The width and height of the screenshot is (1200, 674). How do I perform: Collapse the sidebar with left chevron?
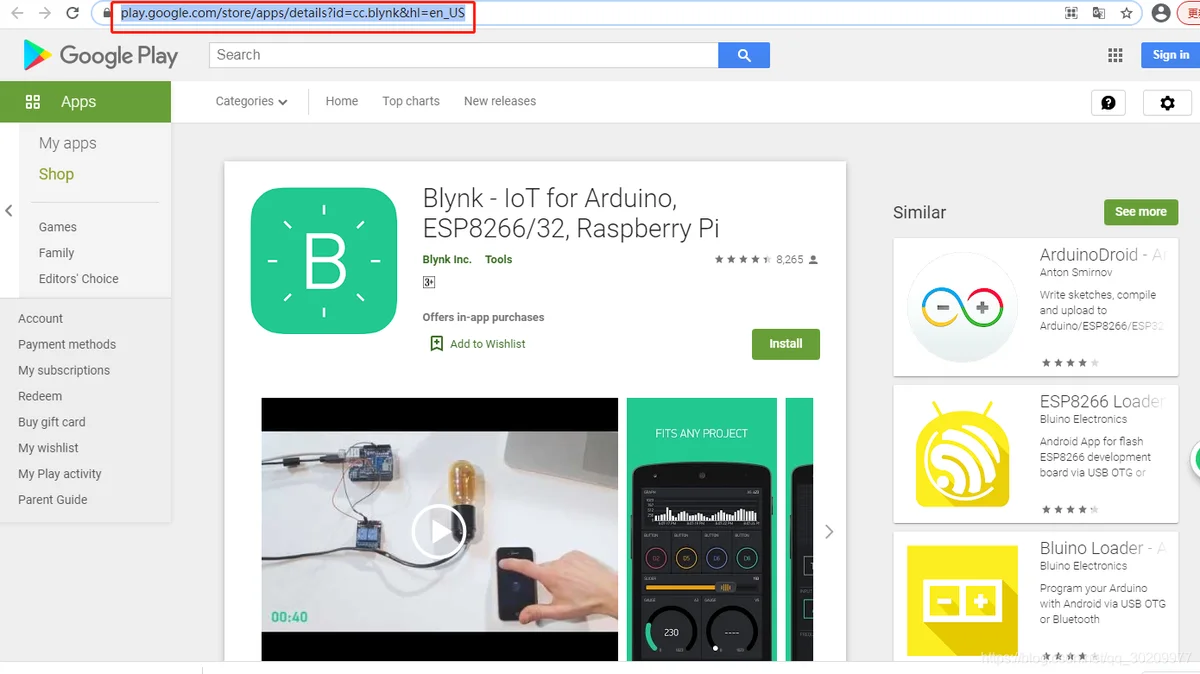(x=9, y=211)
